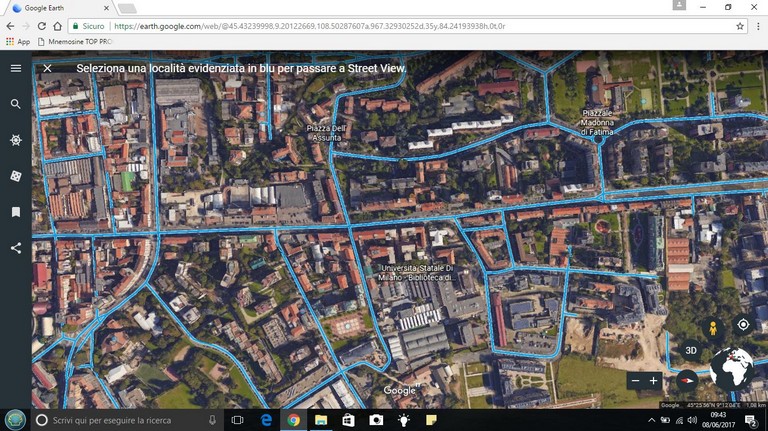The width and height of the screenshot is (768, 431).
Task: Open the search tool in sidebar
Action: click(x=16, y=104)
